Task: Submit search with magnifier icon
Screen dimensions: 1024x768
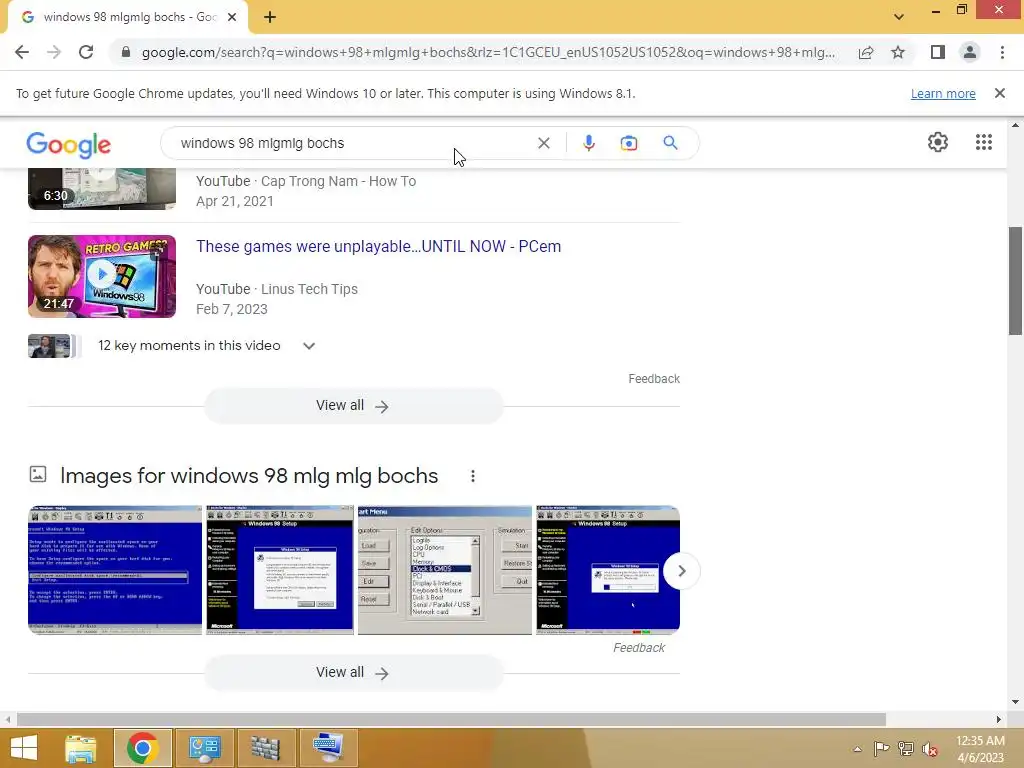Action: (670, 143)
